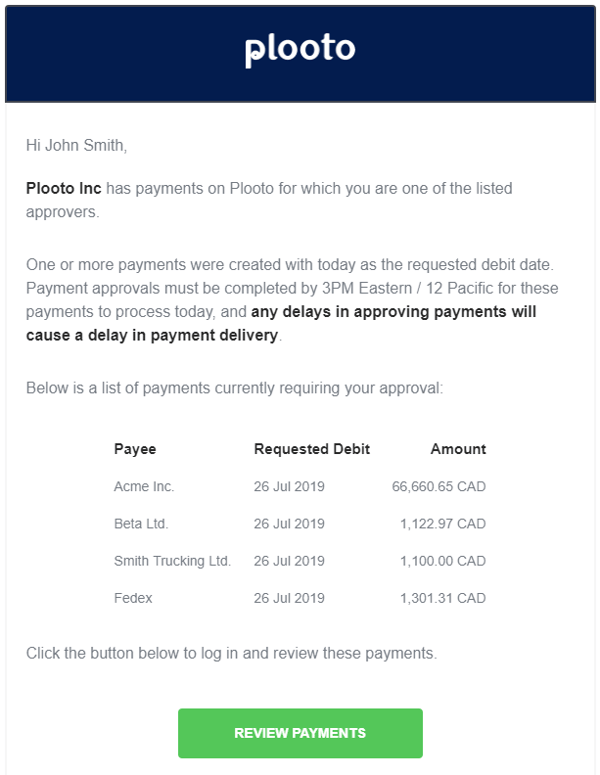Viewport: 600px width, 775px height.
Task: Click the 1,100.00 CAD amount
Action: click(443, 561)
